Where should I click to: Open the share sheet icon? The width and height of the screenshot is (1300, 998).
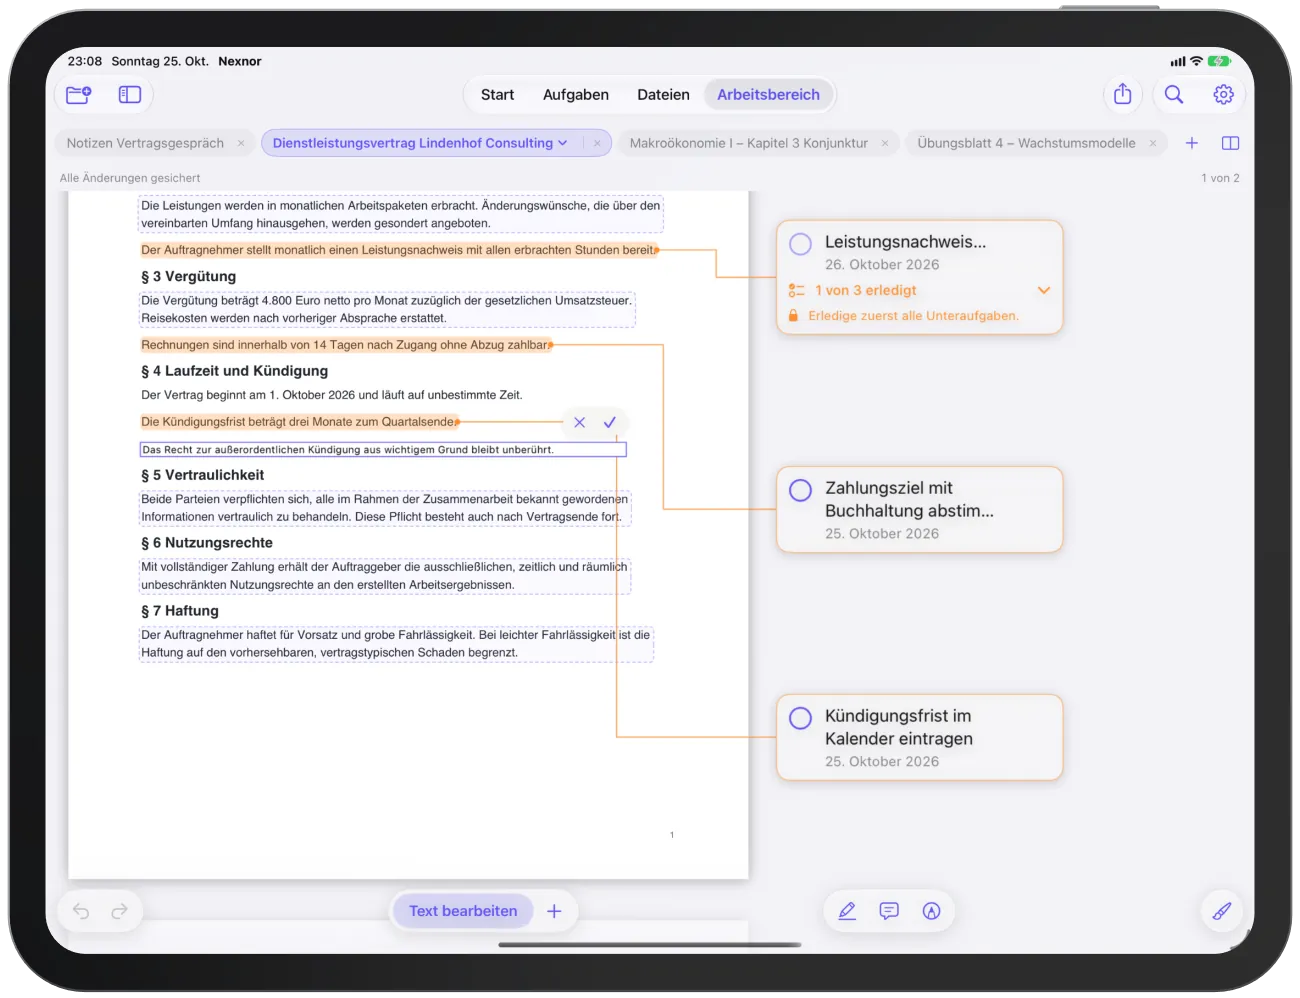tap(1123, 94)
